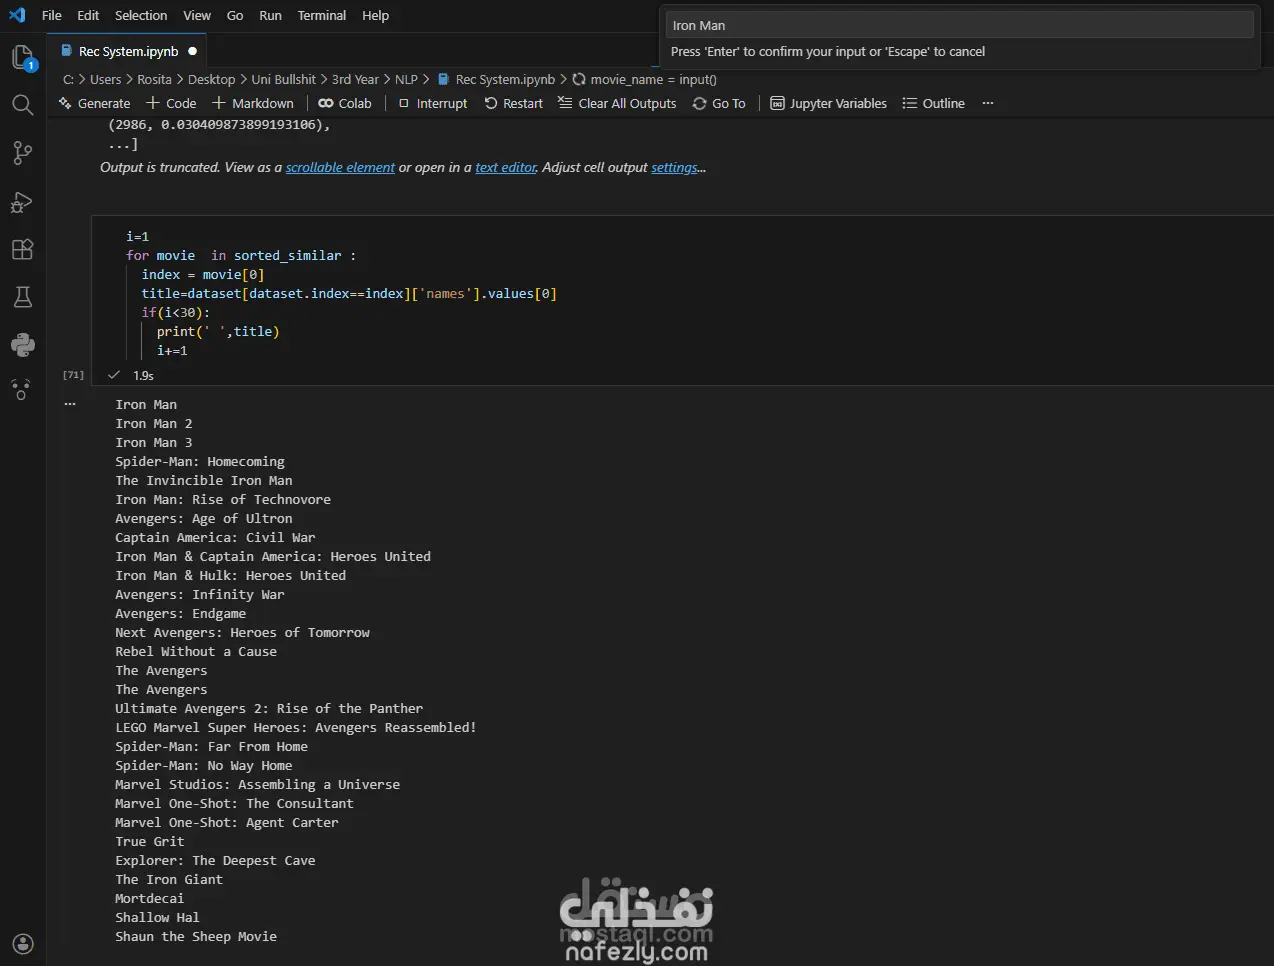Click output line 'Shaun the Sheep Movie'
Screen dimensions: 1274x966
[196, 936]
